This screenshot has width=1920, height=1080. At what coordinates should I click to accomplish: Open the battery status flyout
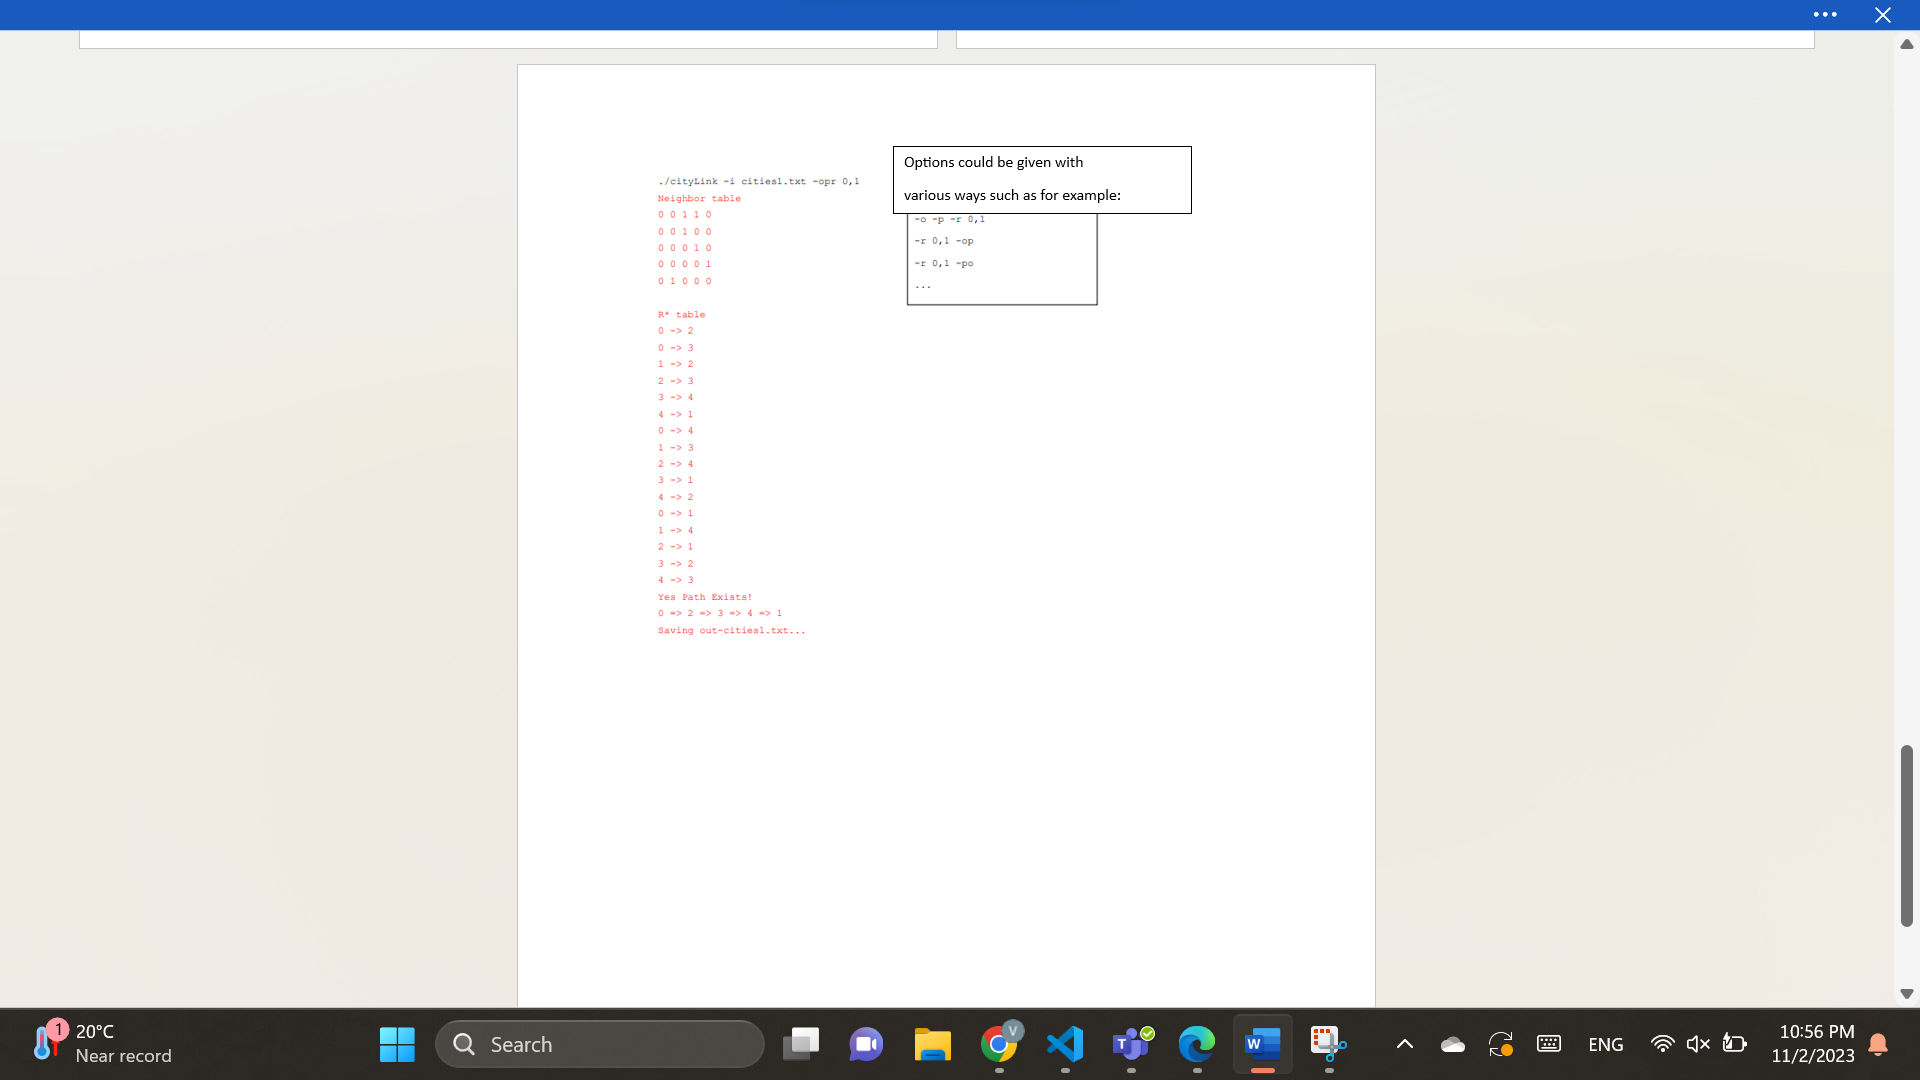click(1735, 1043)
